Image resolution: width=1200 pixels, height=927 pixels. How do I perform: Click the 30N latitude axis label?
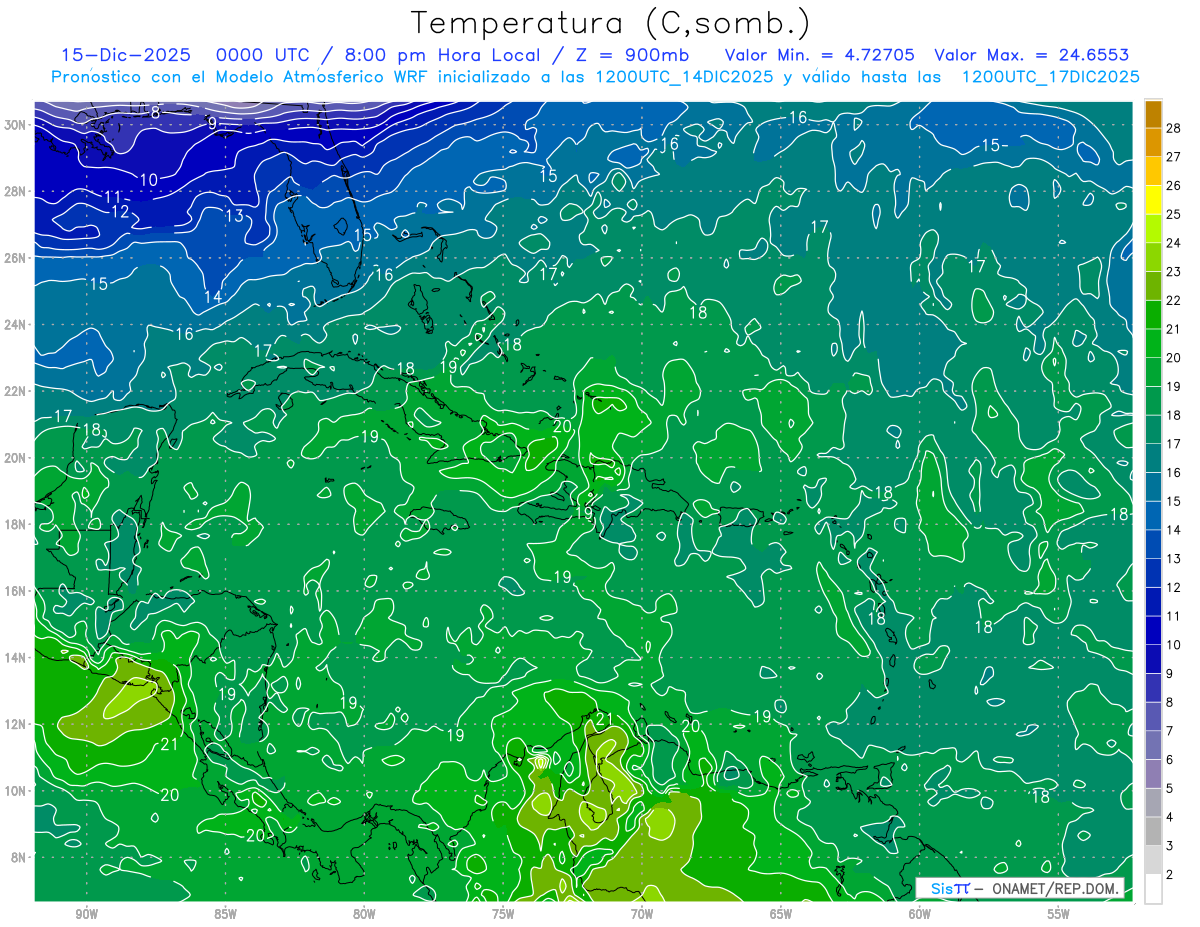click(x=15, y=125)
